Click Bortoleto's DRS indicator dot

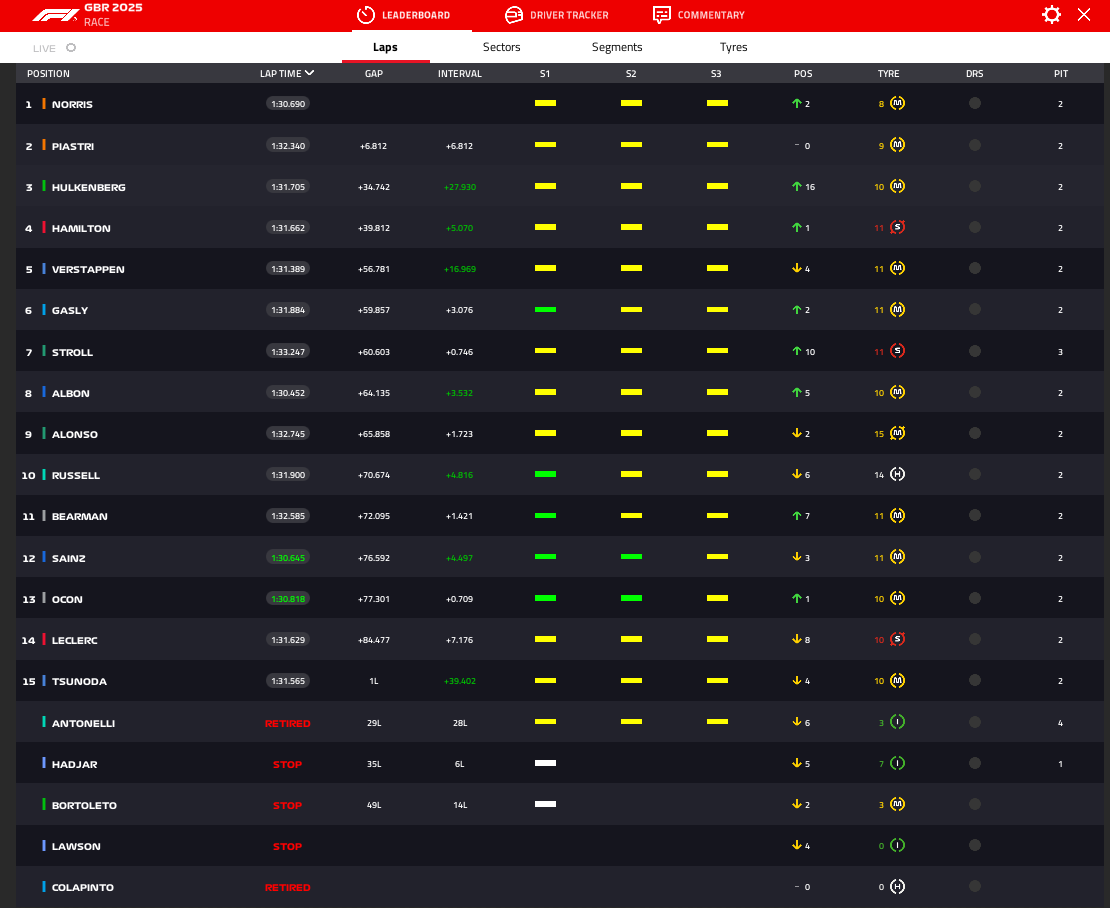point(975,804)
